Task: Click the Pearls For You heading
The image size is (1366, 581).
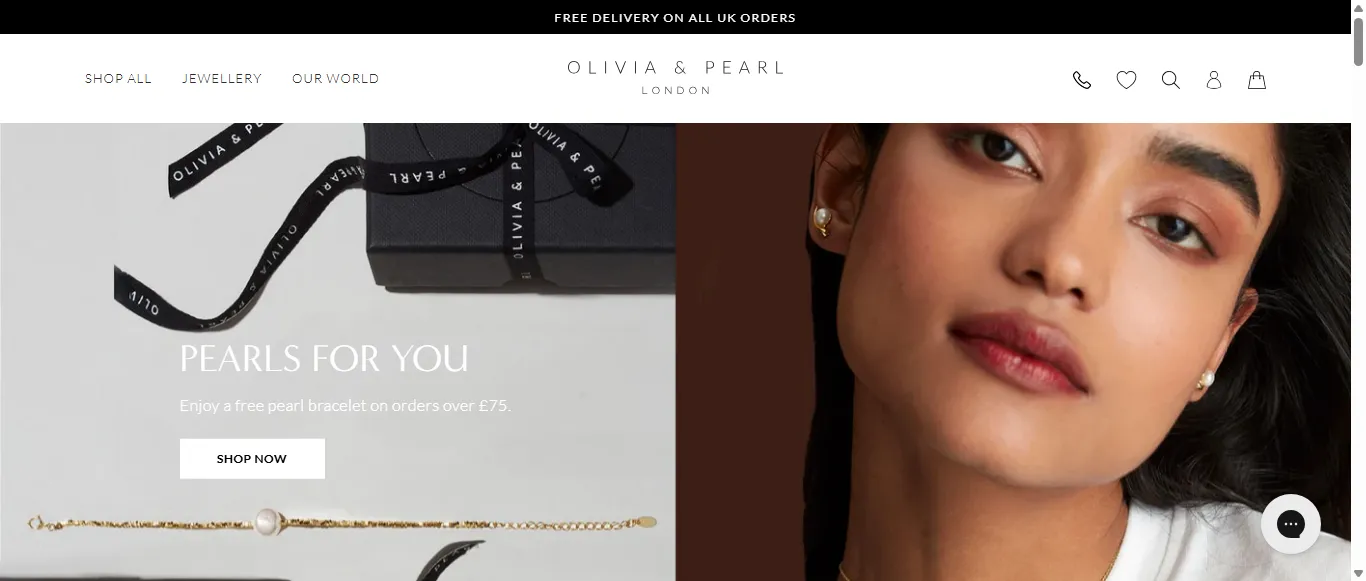Action: pyautogui.click(x=324, y=358)
